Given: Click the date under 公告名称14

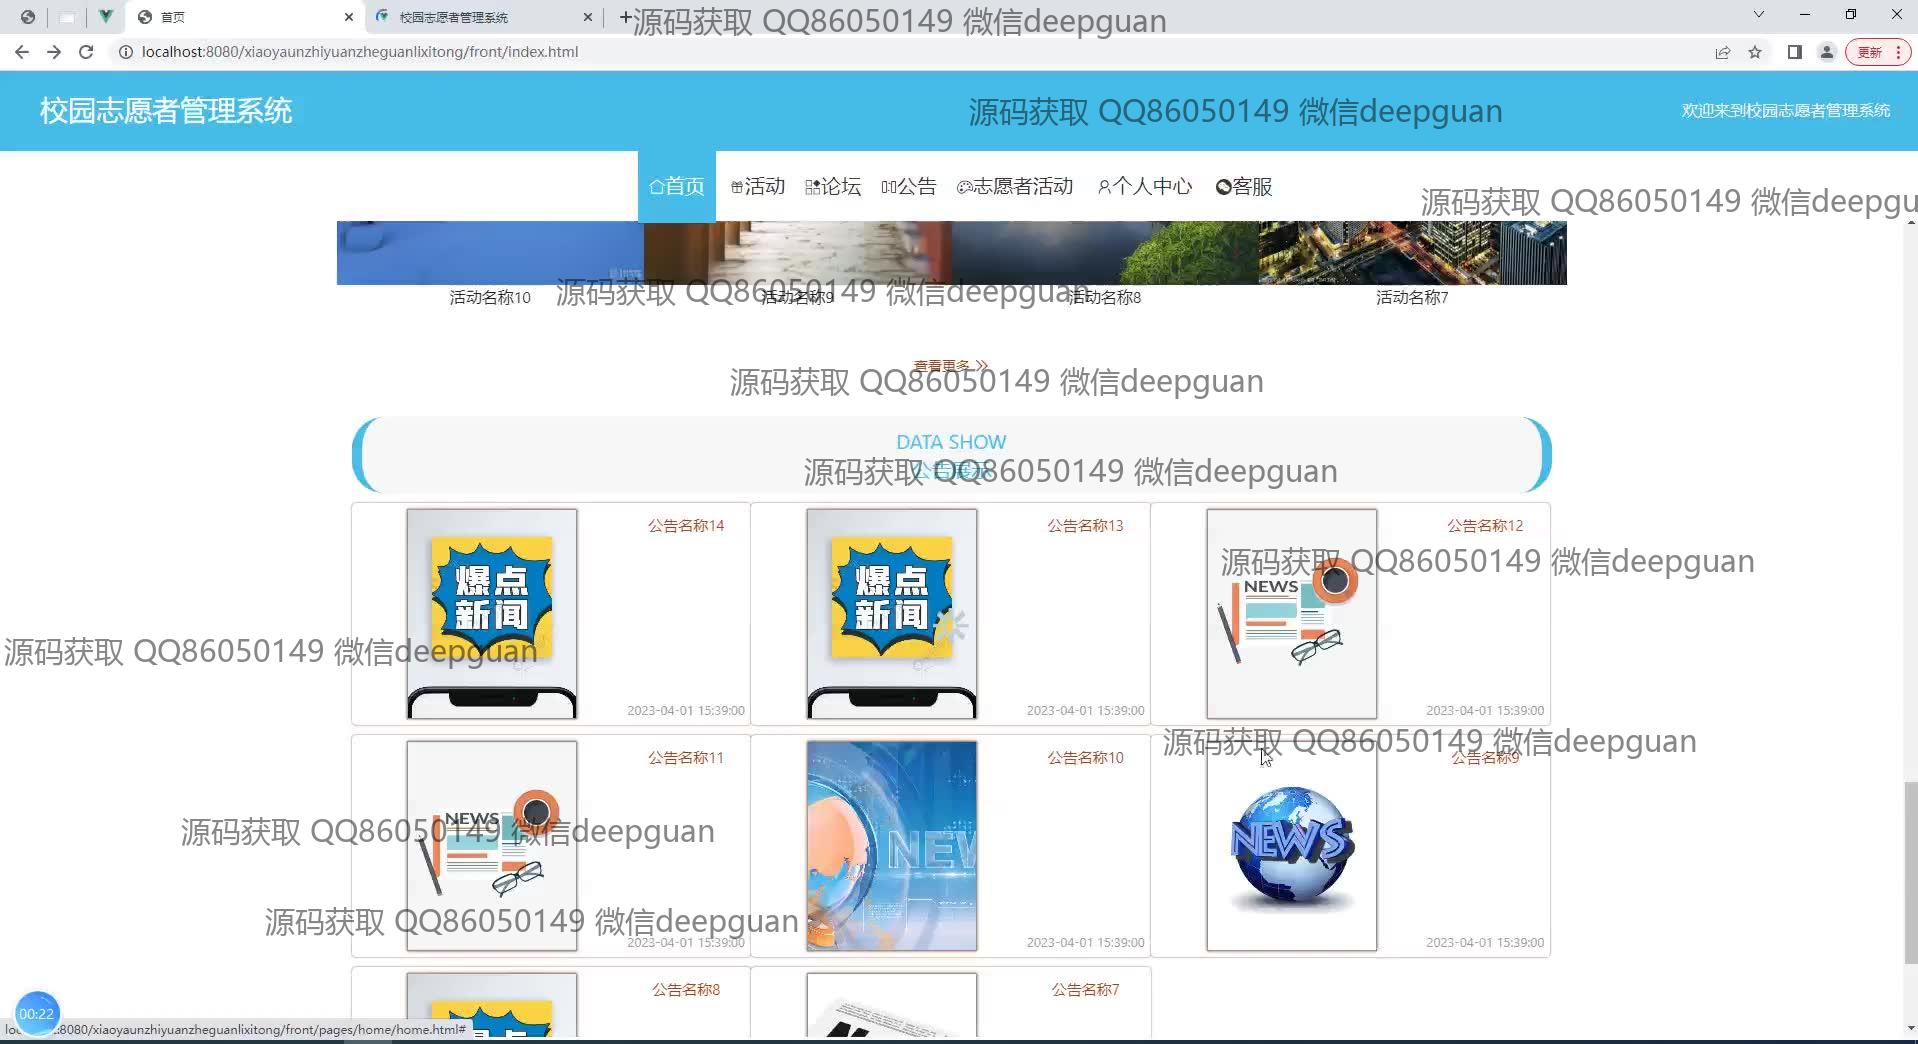Looking at the screenshot, I should pyautogui.click(x=686, y=710).
